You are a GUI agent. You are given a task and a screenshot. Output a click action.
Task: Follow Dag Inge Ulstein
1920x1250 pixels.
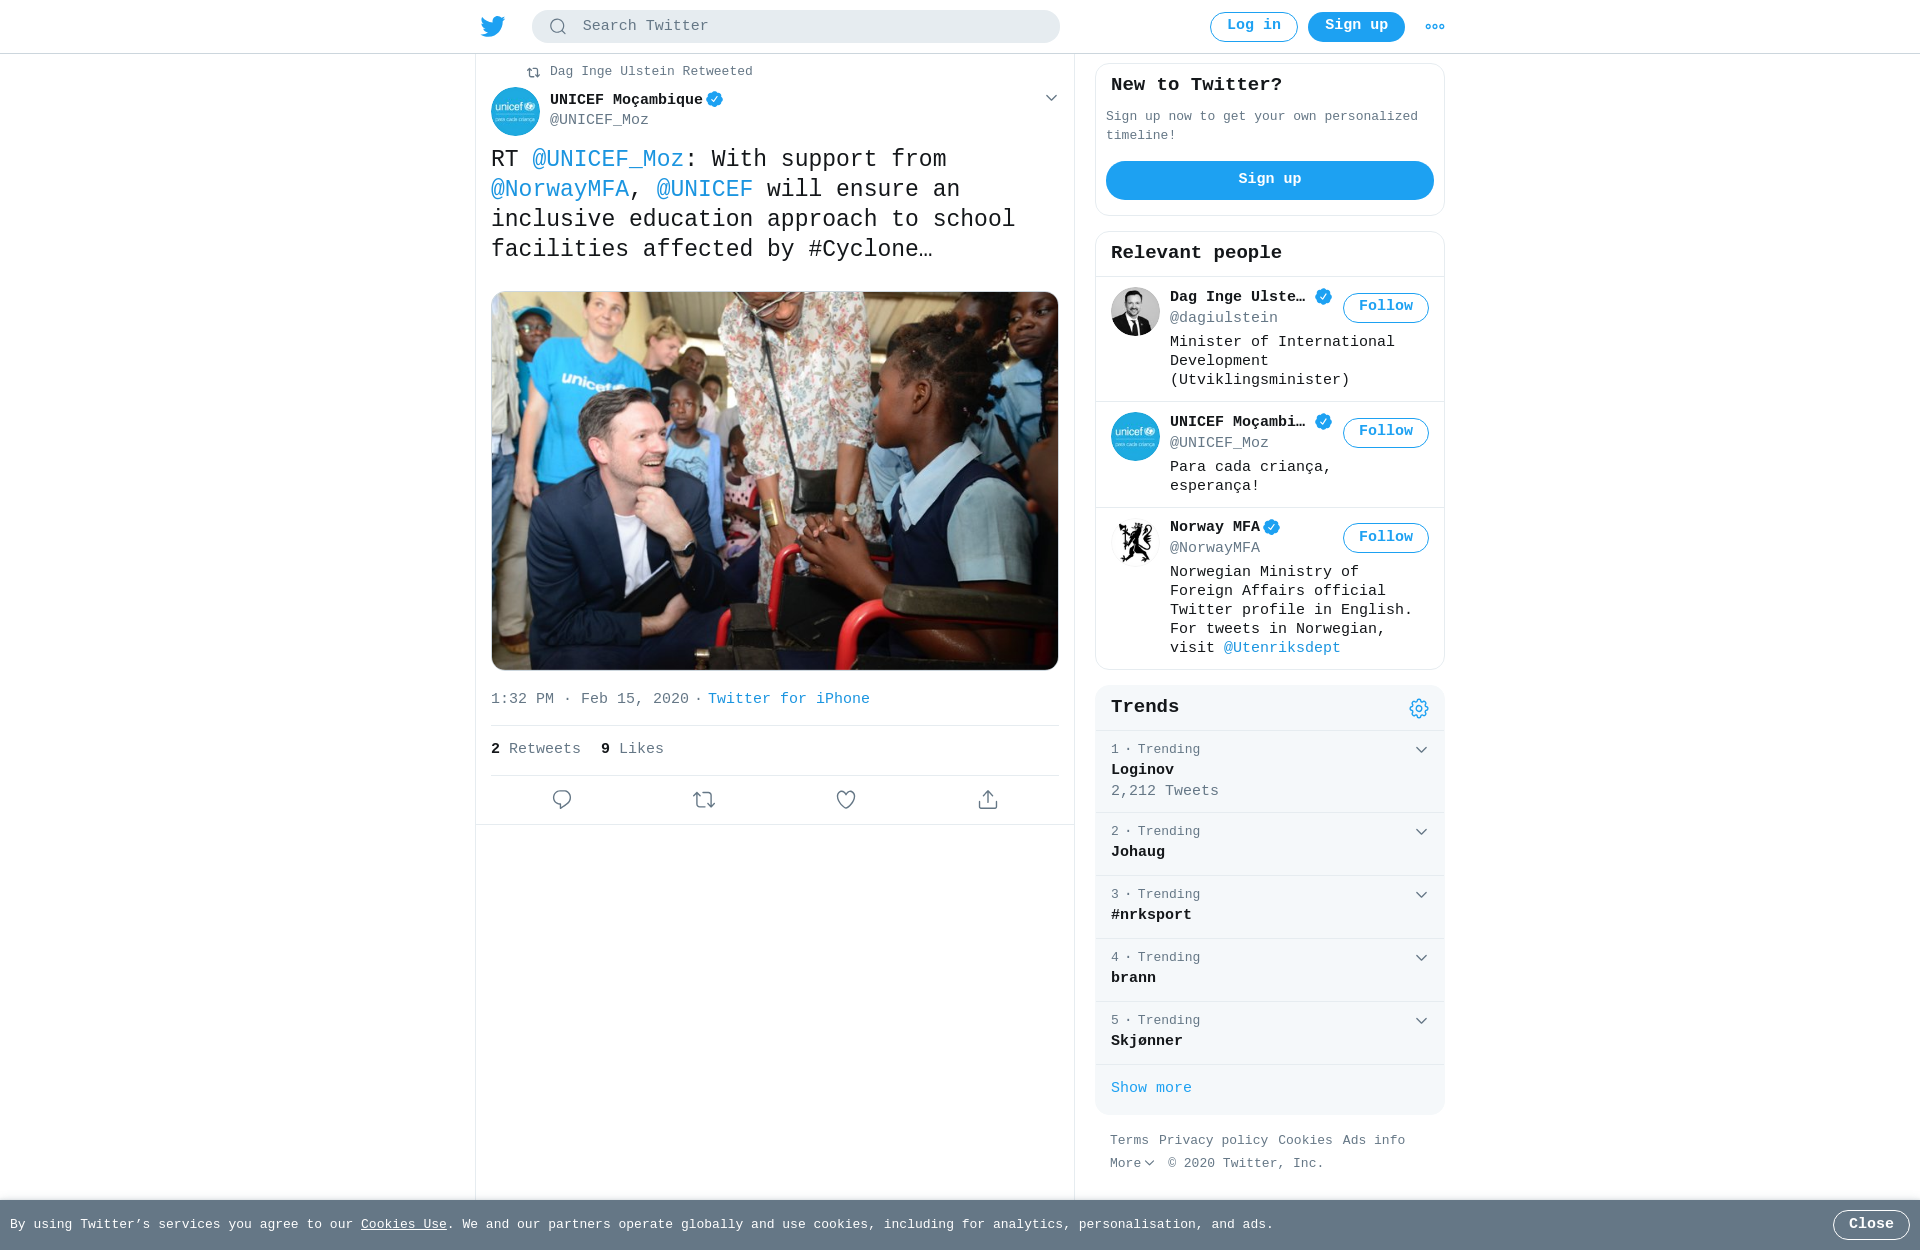[x=1385, y=307]
